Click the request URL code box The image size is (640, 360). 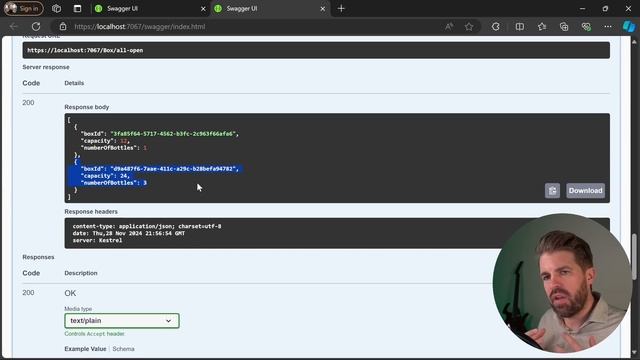316,50
